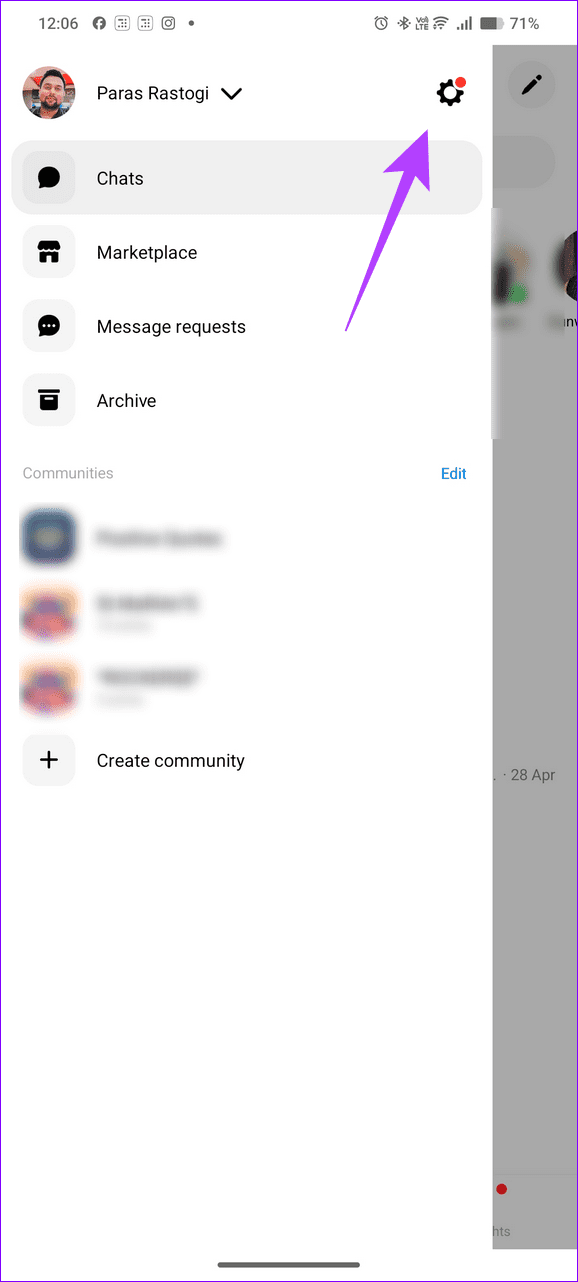This screenshot has height=1282, width=578.
Task: Tap the plus icon for Create community
Action: [x=49, y=760]
